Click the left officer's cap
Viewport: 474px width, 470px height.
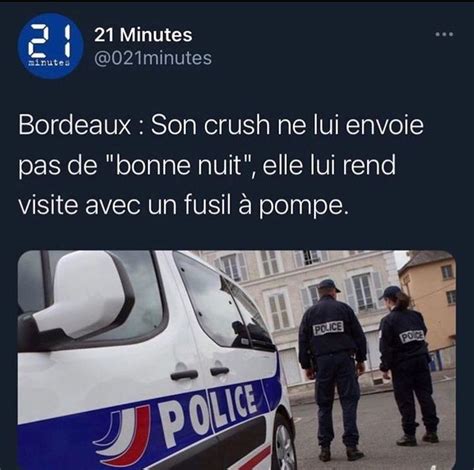point(328,286)
